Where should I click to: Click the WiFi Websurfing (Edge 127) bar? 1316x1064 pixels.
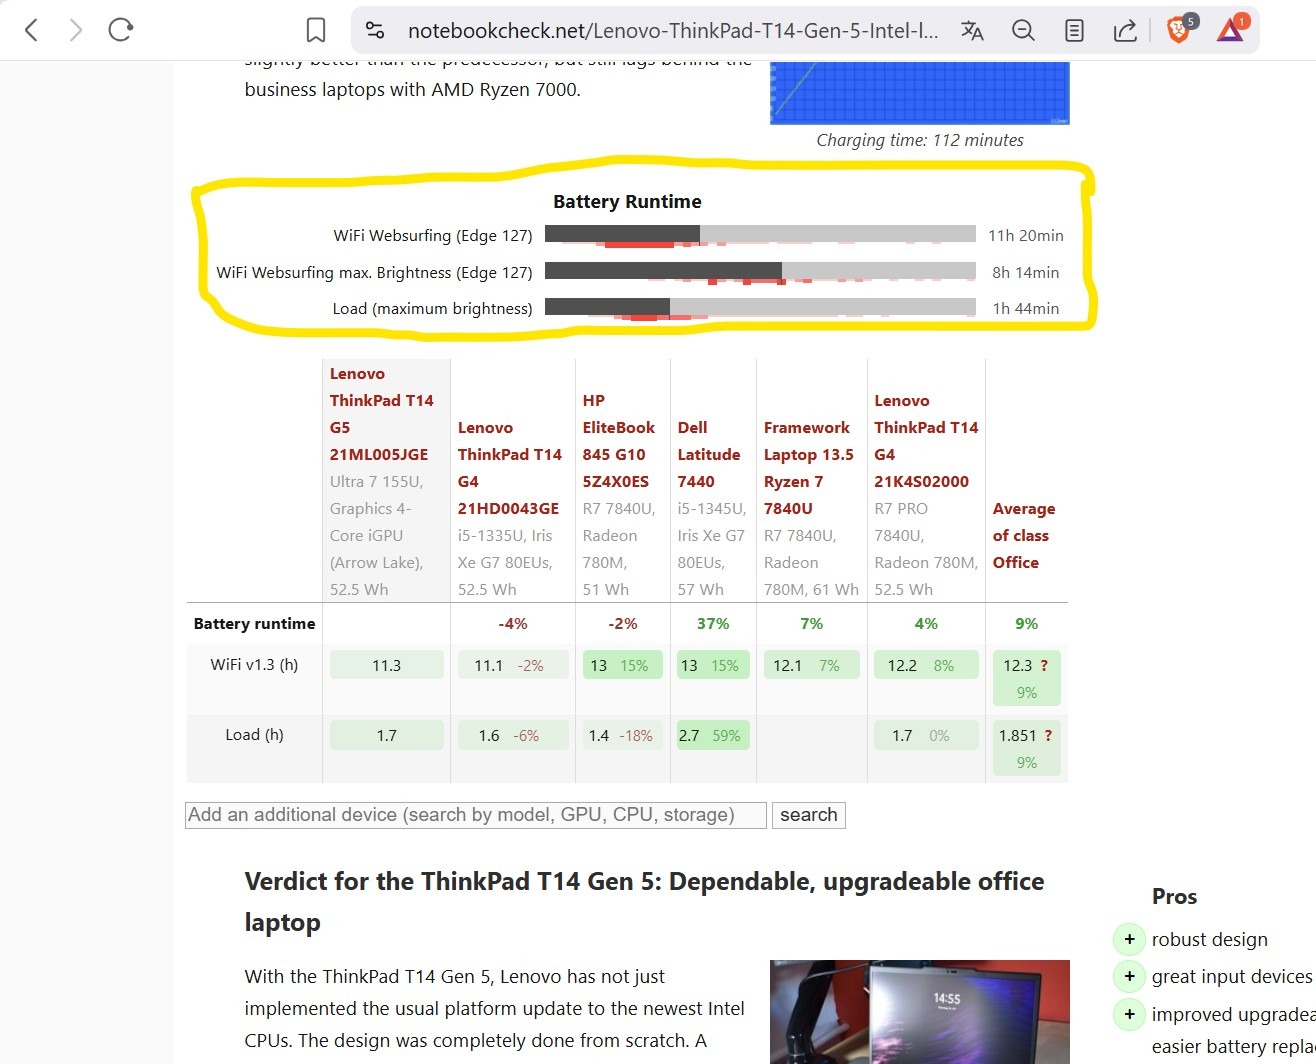point(760,234)
